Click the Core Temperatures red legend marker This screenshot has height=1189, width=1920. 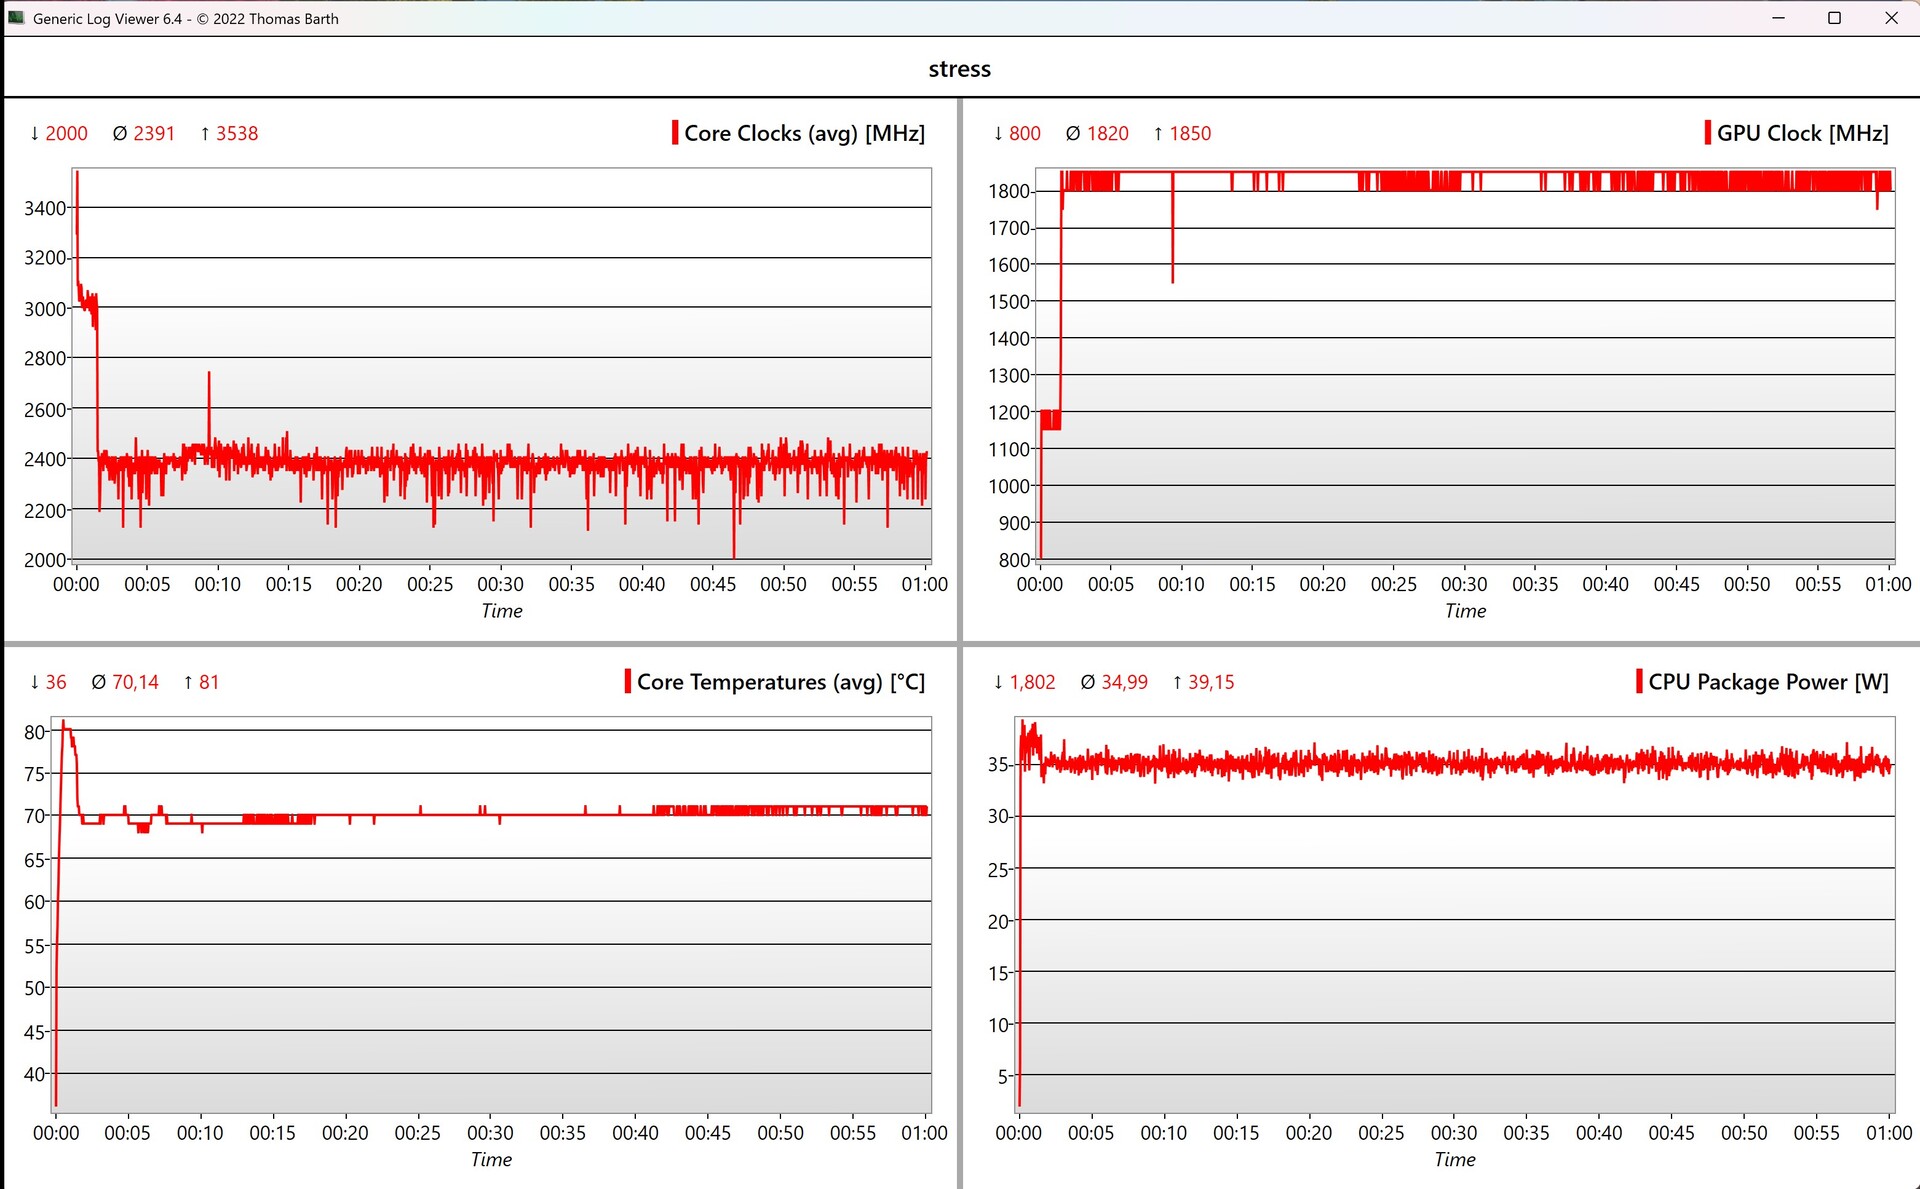tap(628, 682)
